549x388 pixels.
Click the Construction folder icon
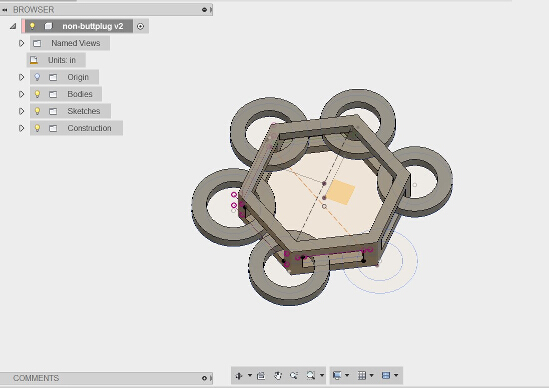click(53, 129)
